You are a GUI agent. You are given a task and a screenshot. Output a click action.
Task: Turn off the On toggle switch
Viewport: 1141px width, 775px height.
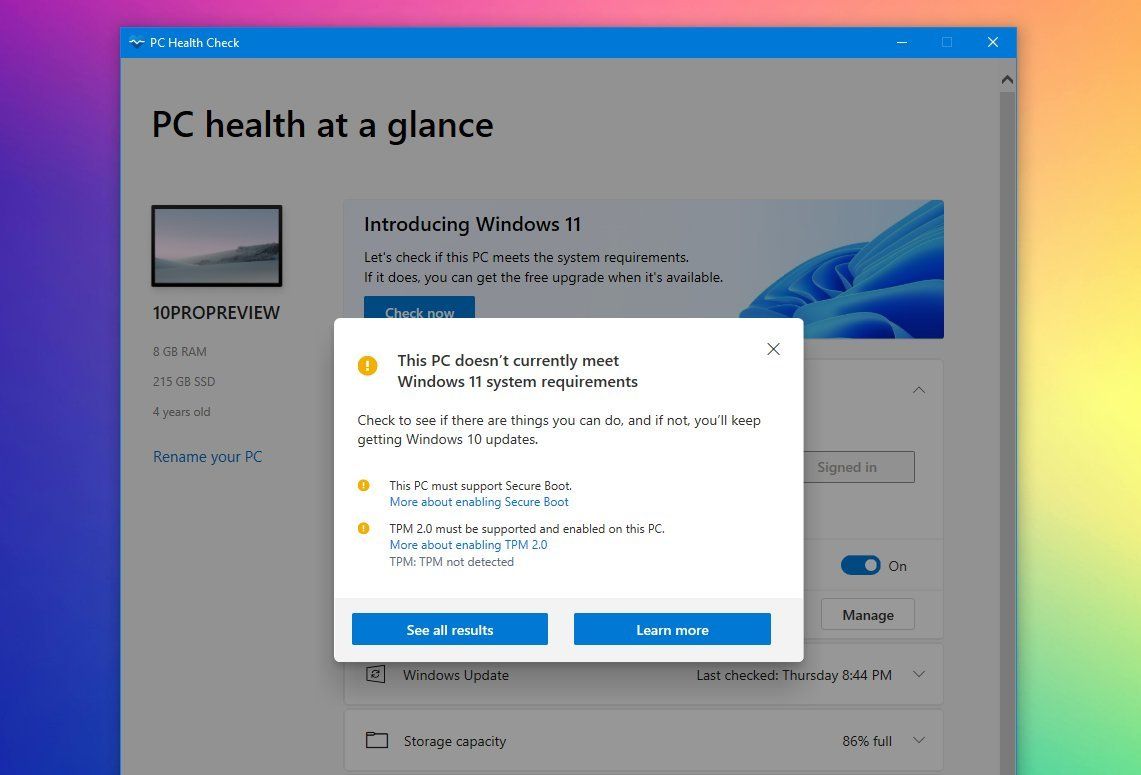point(860,565)
